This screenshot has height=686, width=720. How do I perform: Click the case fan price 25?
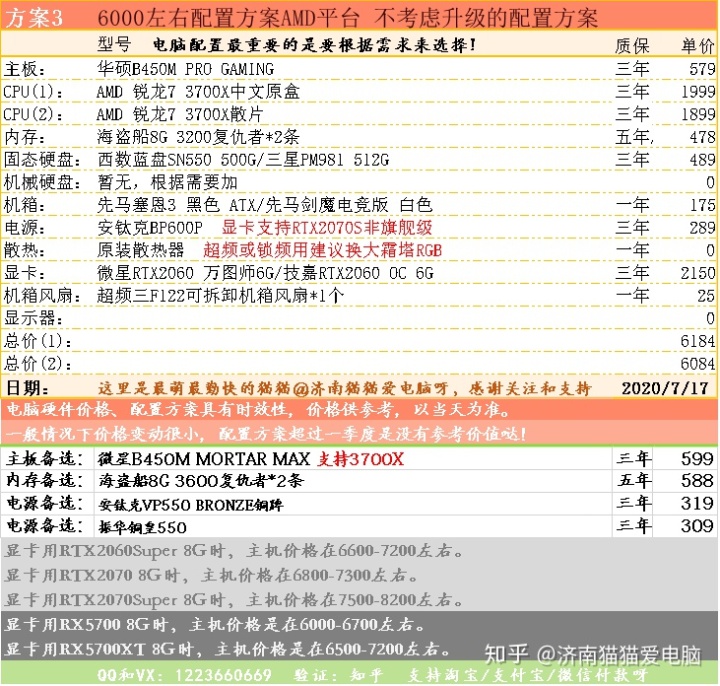pyautogui.click(x=706, y=295)
